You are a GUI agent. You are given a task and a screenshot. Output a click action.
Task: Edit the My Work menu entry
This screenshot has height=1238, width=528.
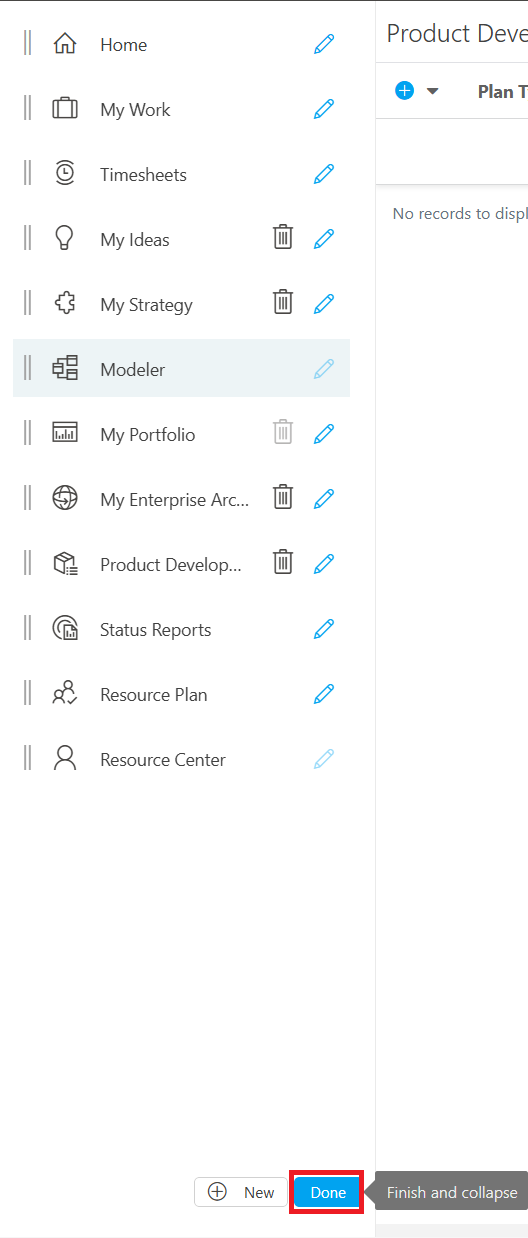pos(323,109)
